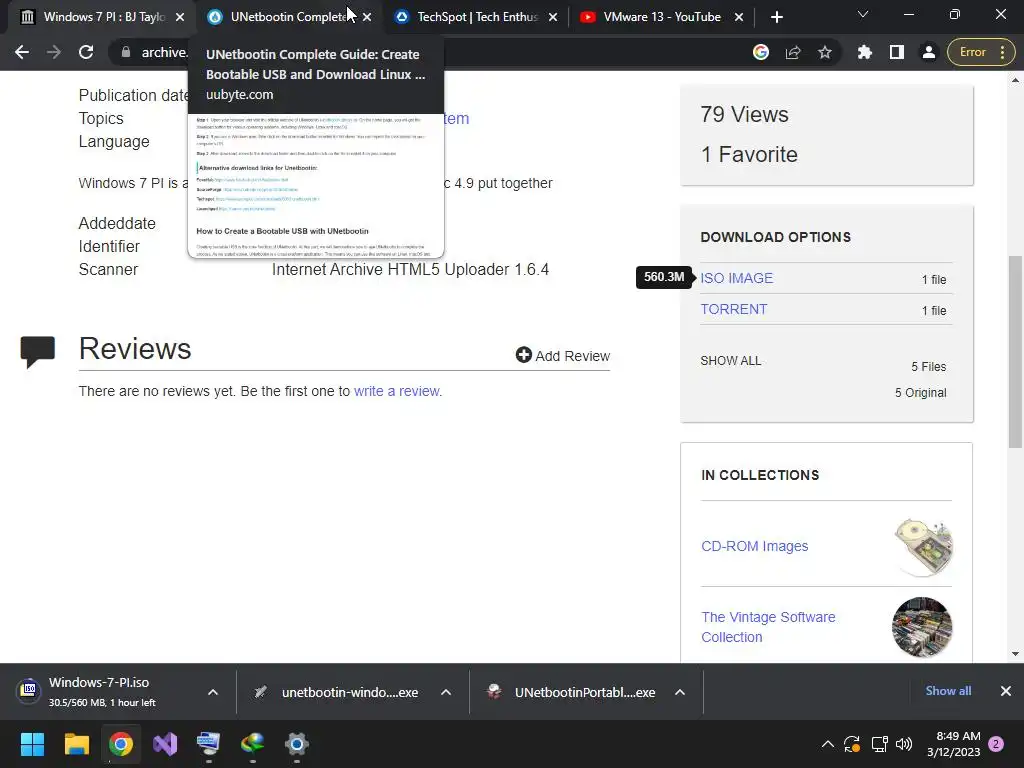Bookmark this page with star icon
1024x768 pixels.
point(825,52)
